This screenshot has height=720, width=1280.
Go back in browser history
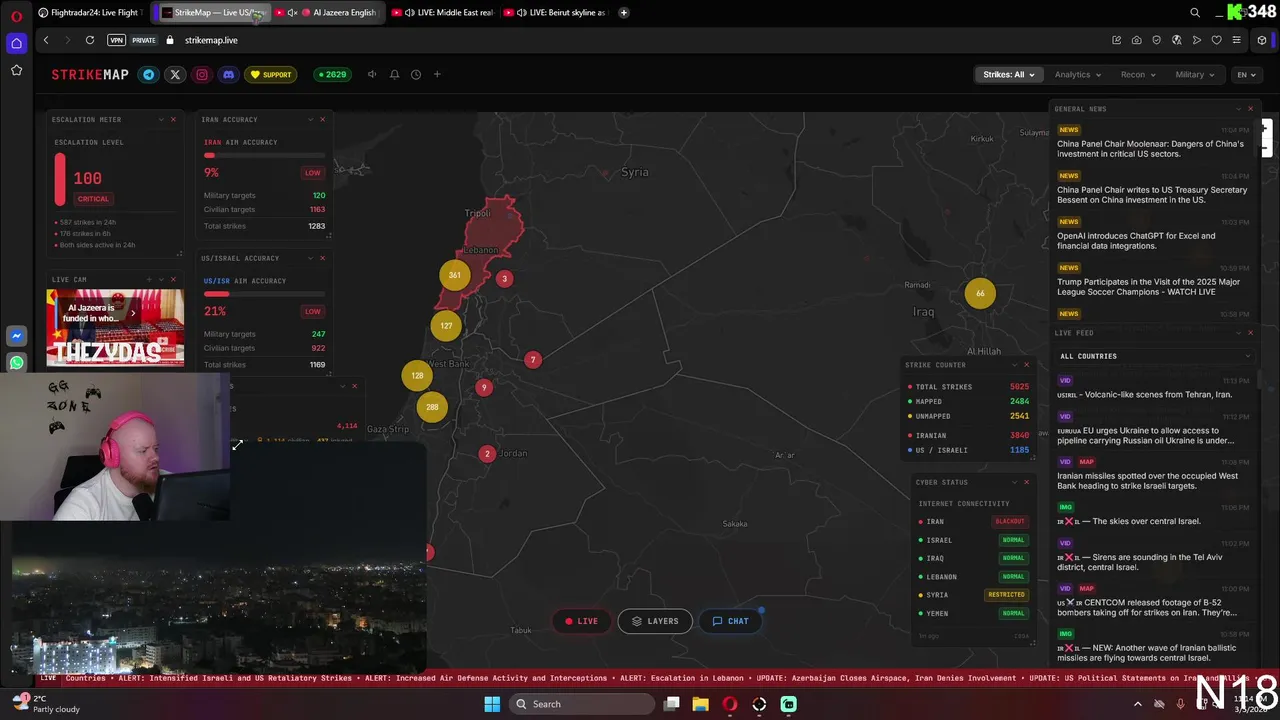click(46, 40)
